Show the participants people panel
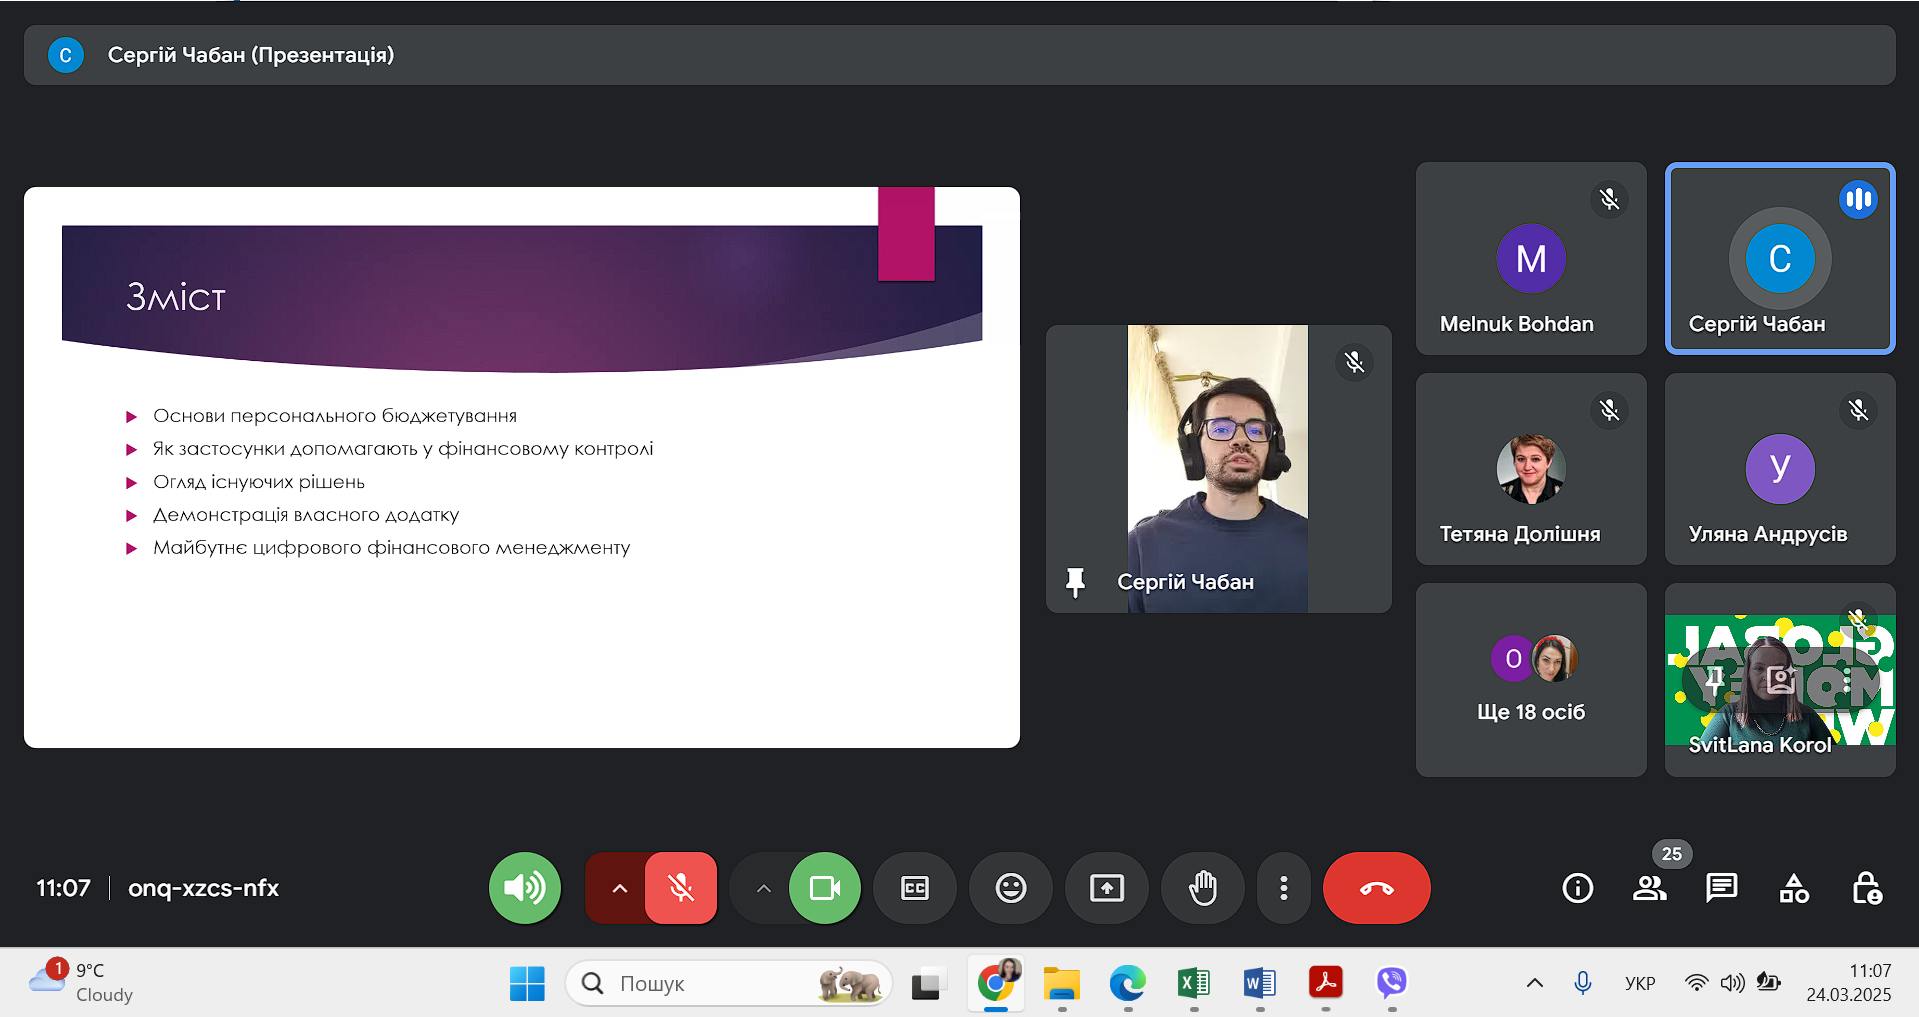 tap(1649, 888)
